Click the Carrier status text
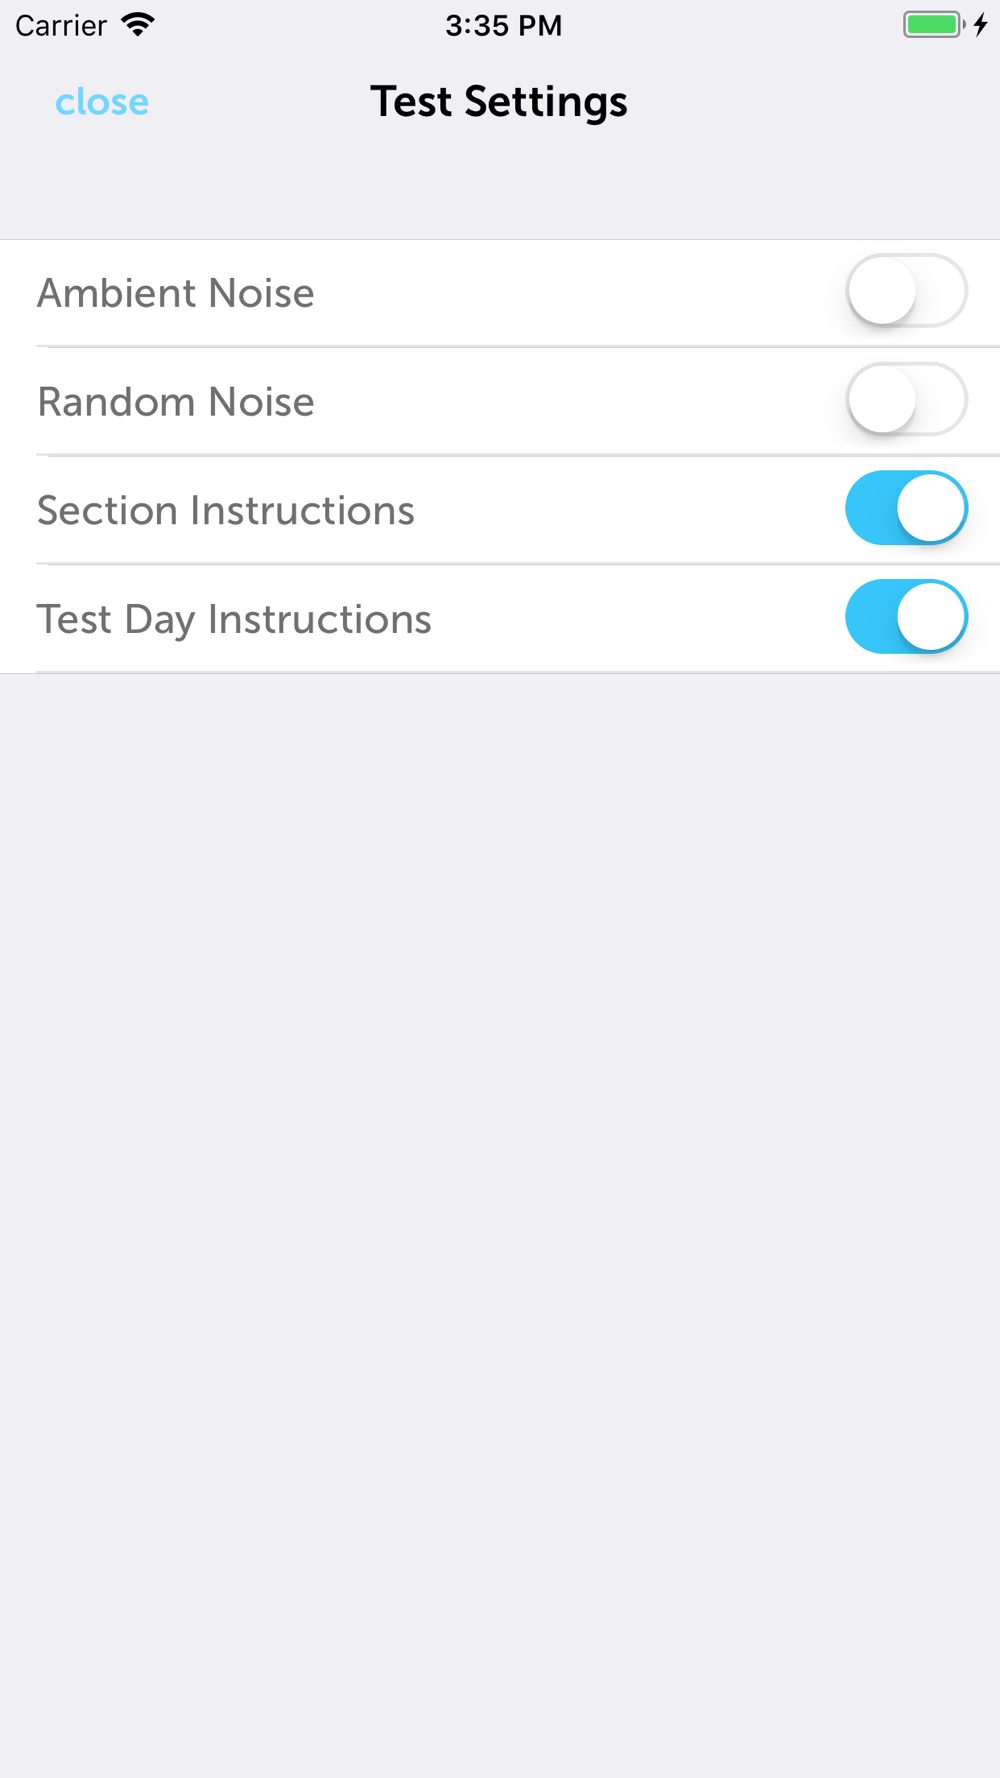Viewport: 1000px width, 1778px height. 61,25
